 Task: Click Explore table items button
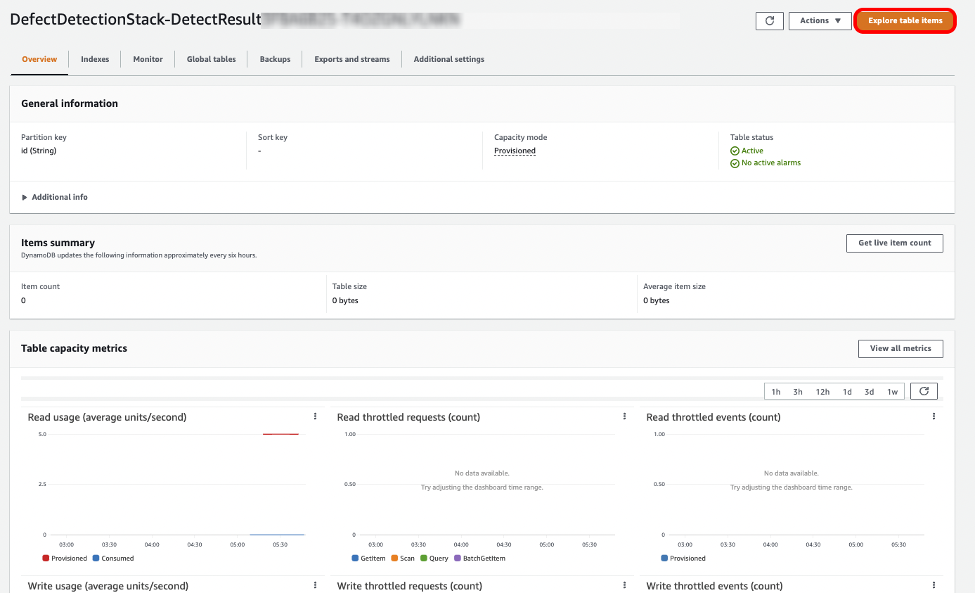click(905, 21)
